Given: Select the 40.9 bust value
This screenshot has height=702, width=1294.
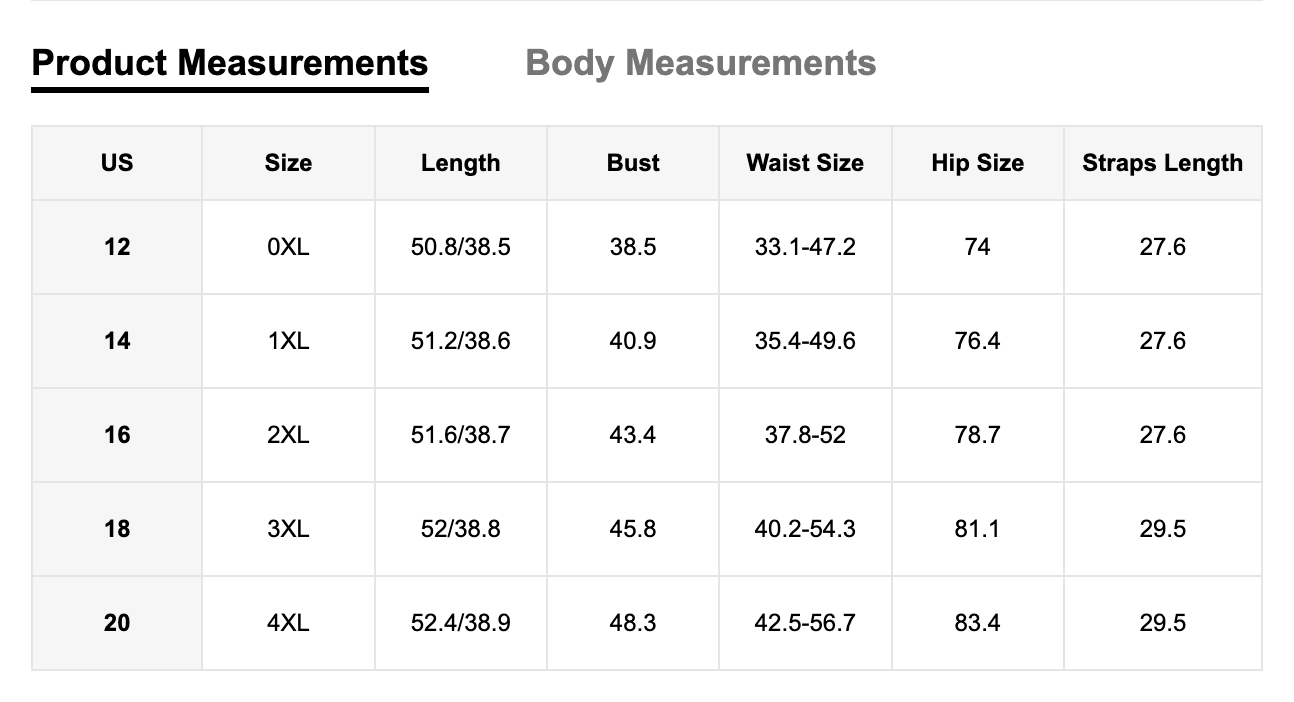Looking at the screenshot, I should pos(633,341).
